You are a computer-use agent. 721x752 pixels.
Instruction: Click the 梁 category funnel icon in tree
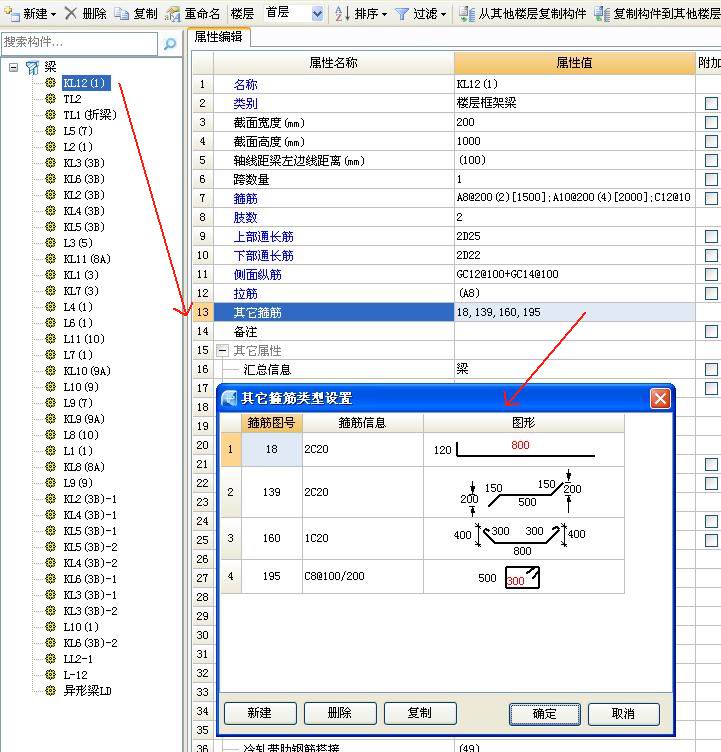pyautogui.click(x=32, y=68)
